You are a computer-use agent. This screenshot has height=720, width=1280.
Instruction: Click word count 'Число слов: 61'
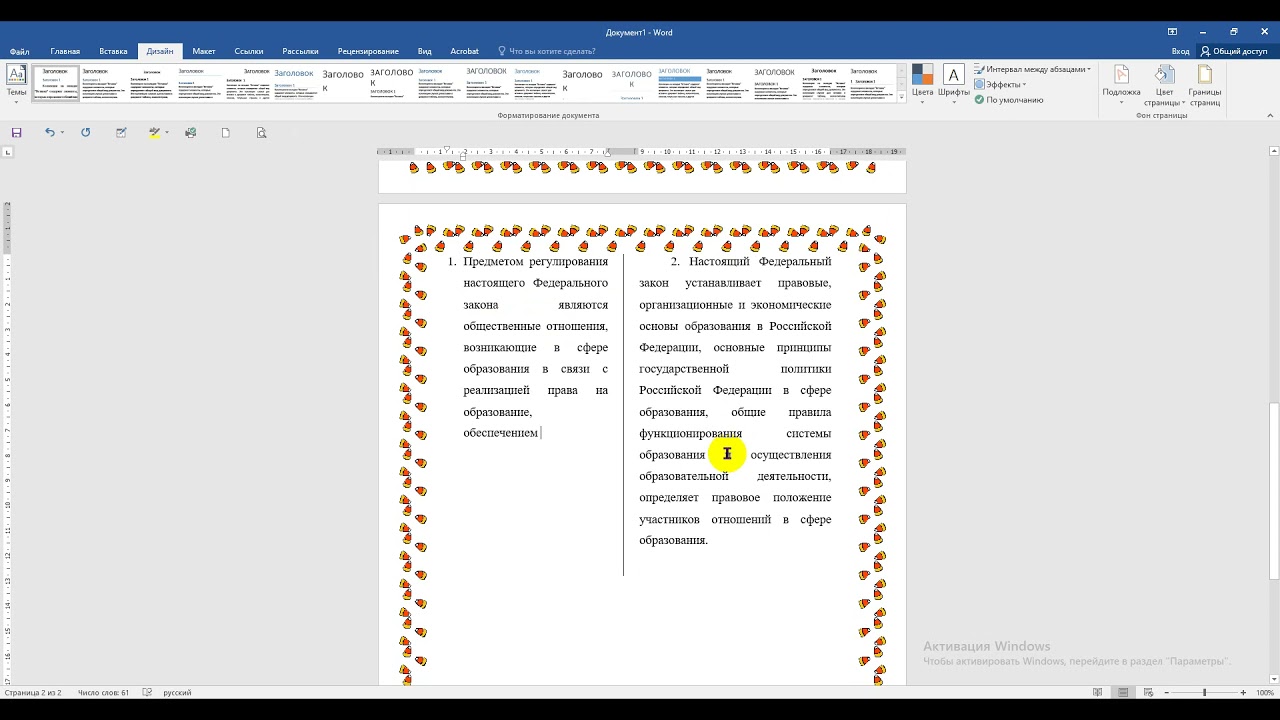click(x=103, y=692)
